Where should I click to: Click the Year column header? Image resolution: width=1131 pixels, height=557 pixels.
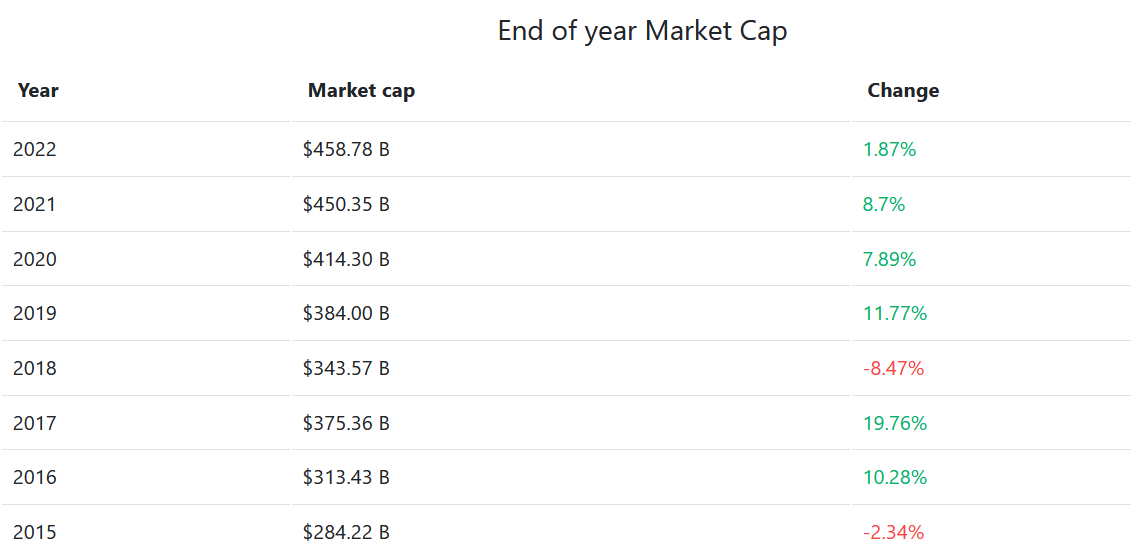click(x=38, y=91)
